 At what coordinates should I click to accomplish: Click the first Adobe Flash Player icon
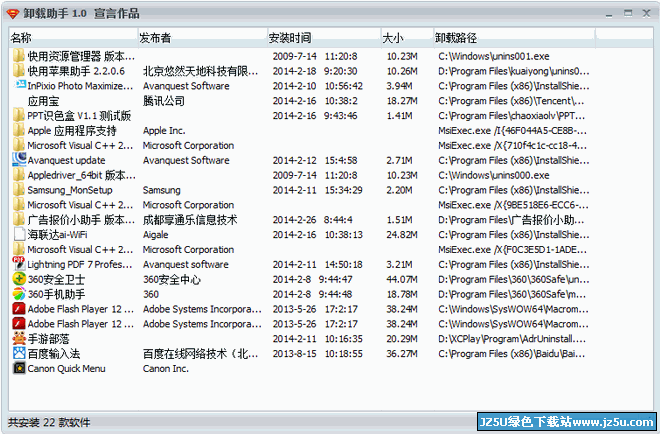19,309
